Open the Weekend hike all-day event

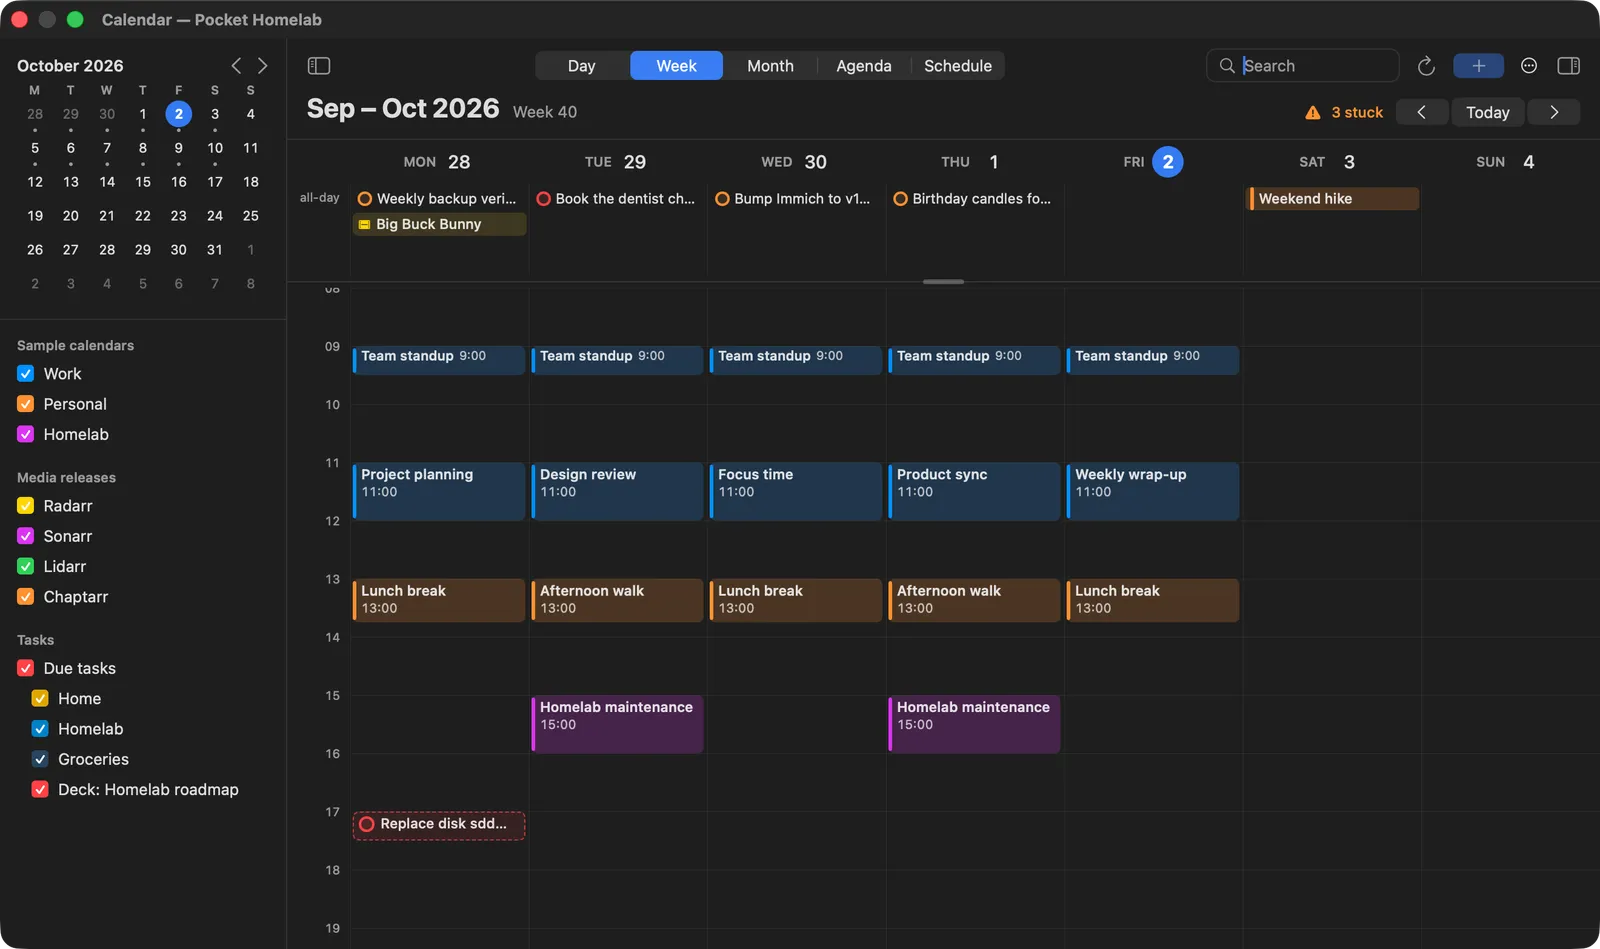1334,199
